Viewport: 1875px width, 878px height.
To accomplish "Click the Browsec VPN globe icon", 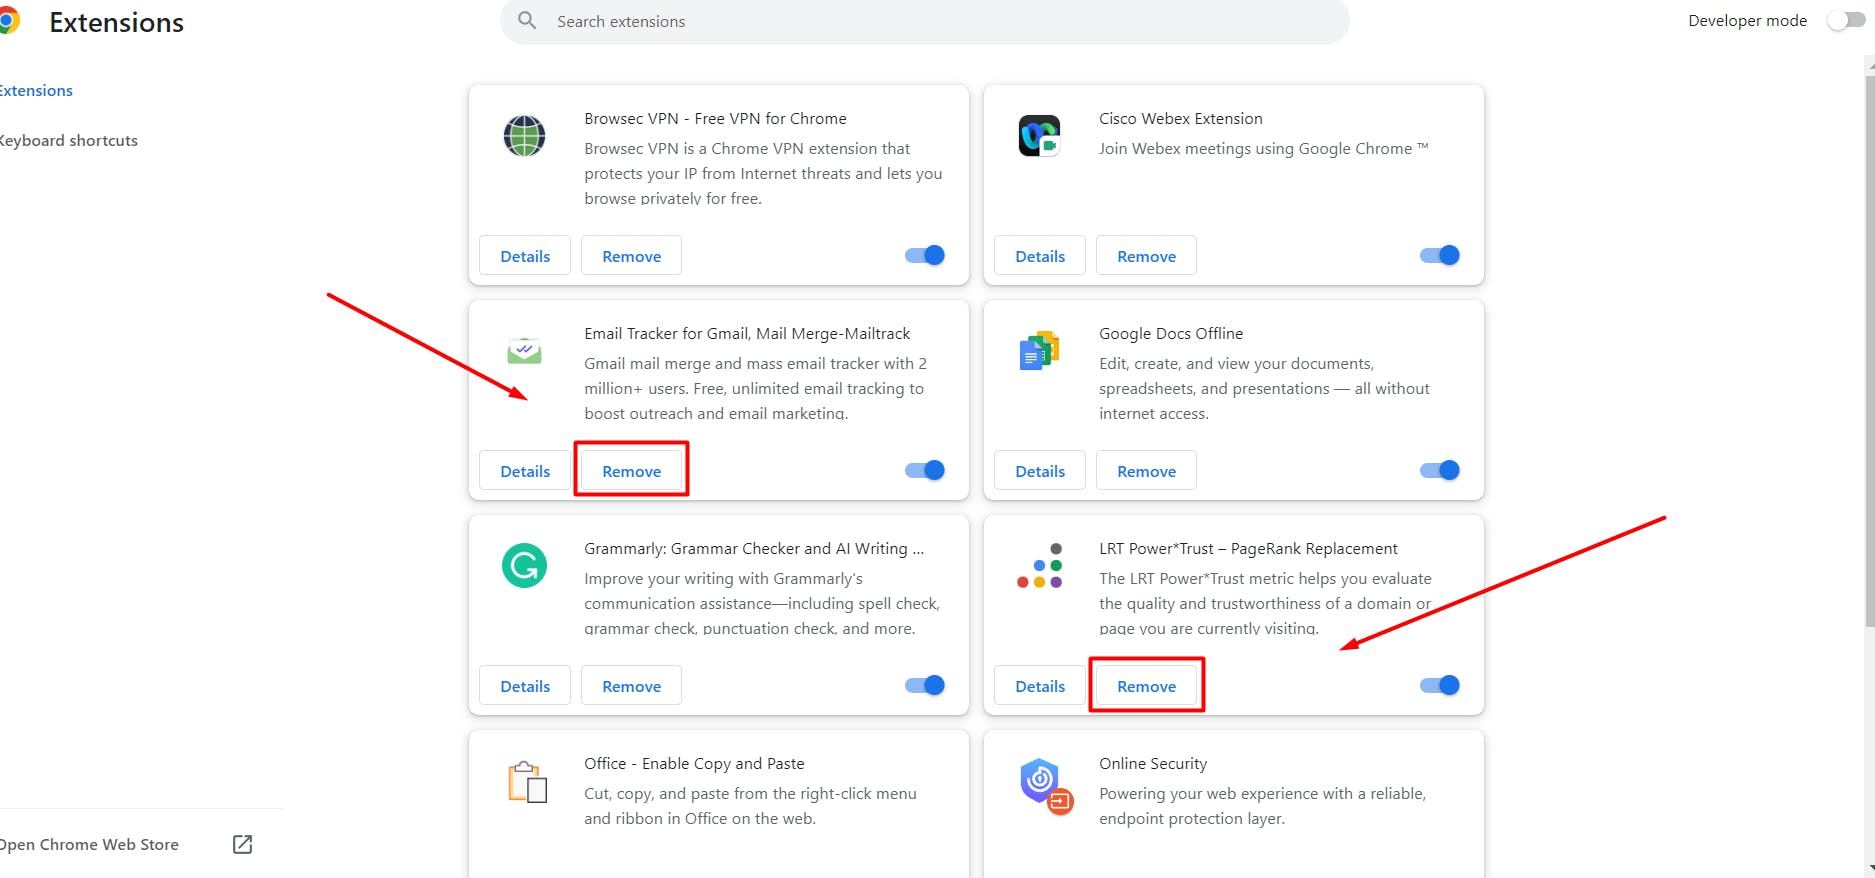I will (x=524, y=136).
